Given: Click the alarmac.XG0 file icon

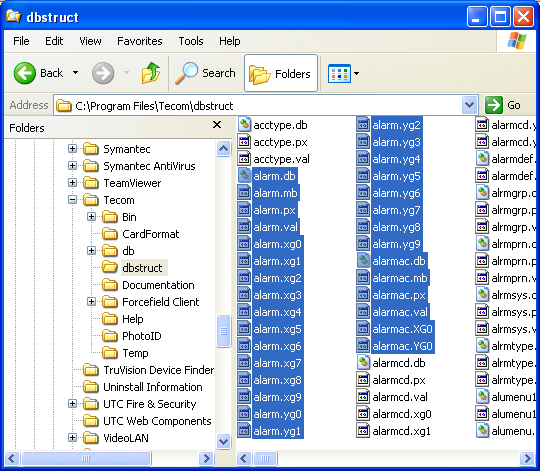Looking at the screenshot, I should (363, 329).
